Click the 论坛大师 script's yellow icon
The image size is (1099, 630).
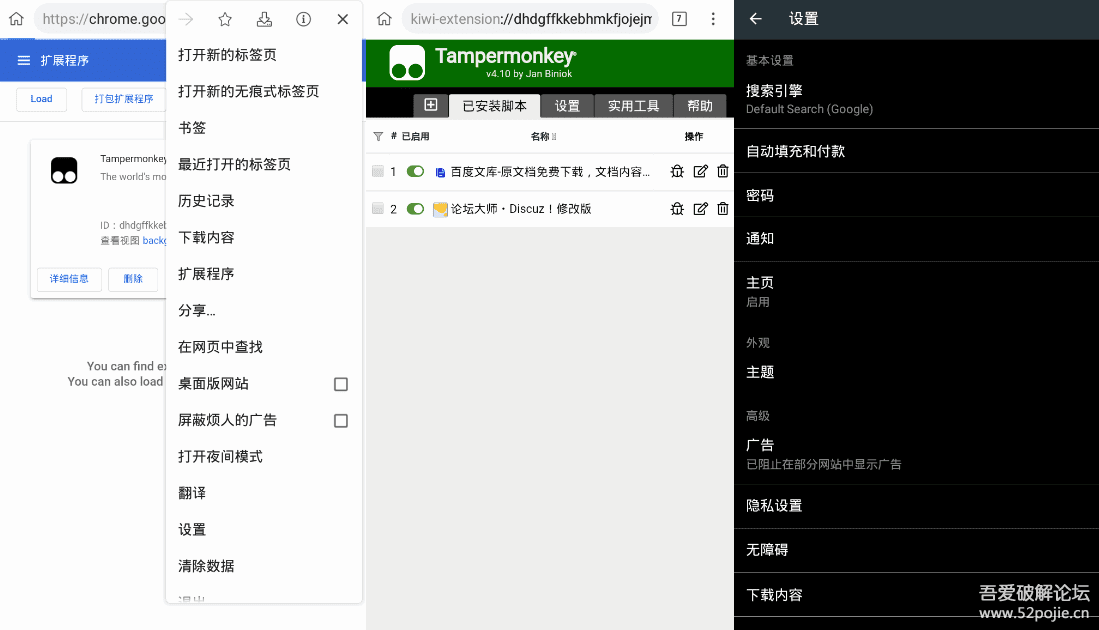(x=440, y=209)
